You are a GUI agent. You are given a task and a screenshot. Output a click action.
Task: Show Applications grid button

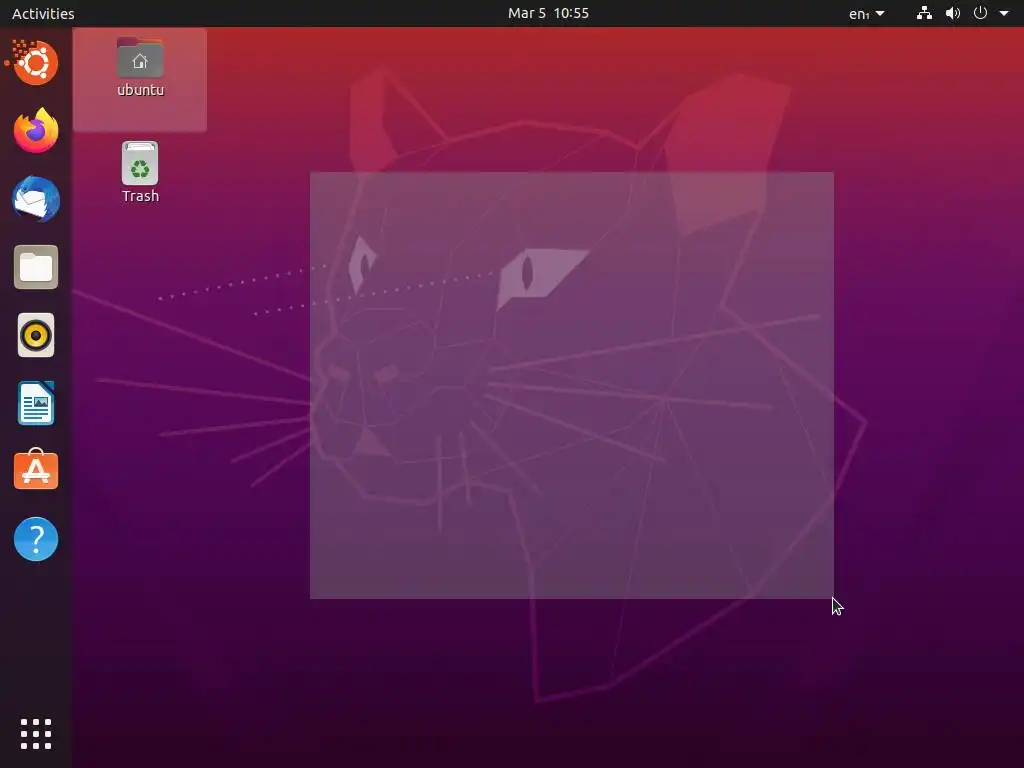[x=36, y=734]
